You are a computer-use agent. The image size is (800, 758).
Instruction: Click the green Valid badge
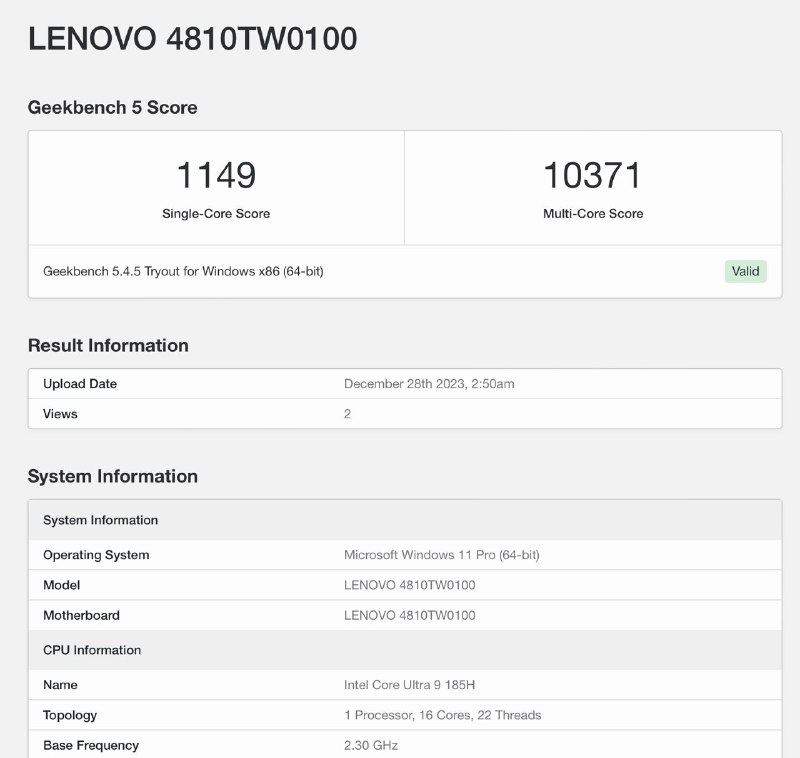coord(745,271)
